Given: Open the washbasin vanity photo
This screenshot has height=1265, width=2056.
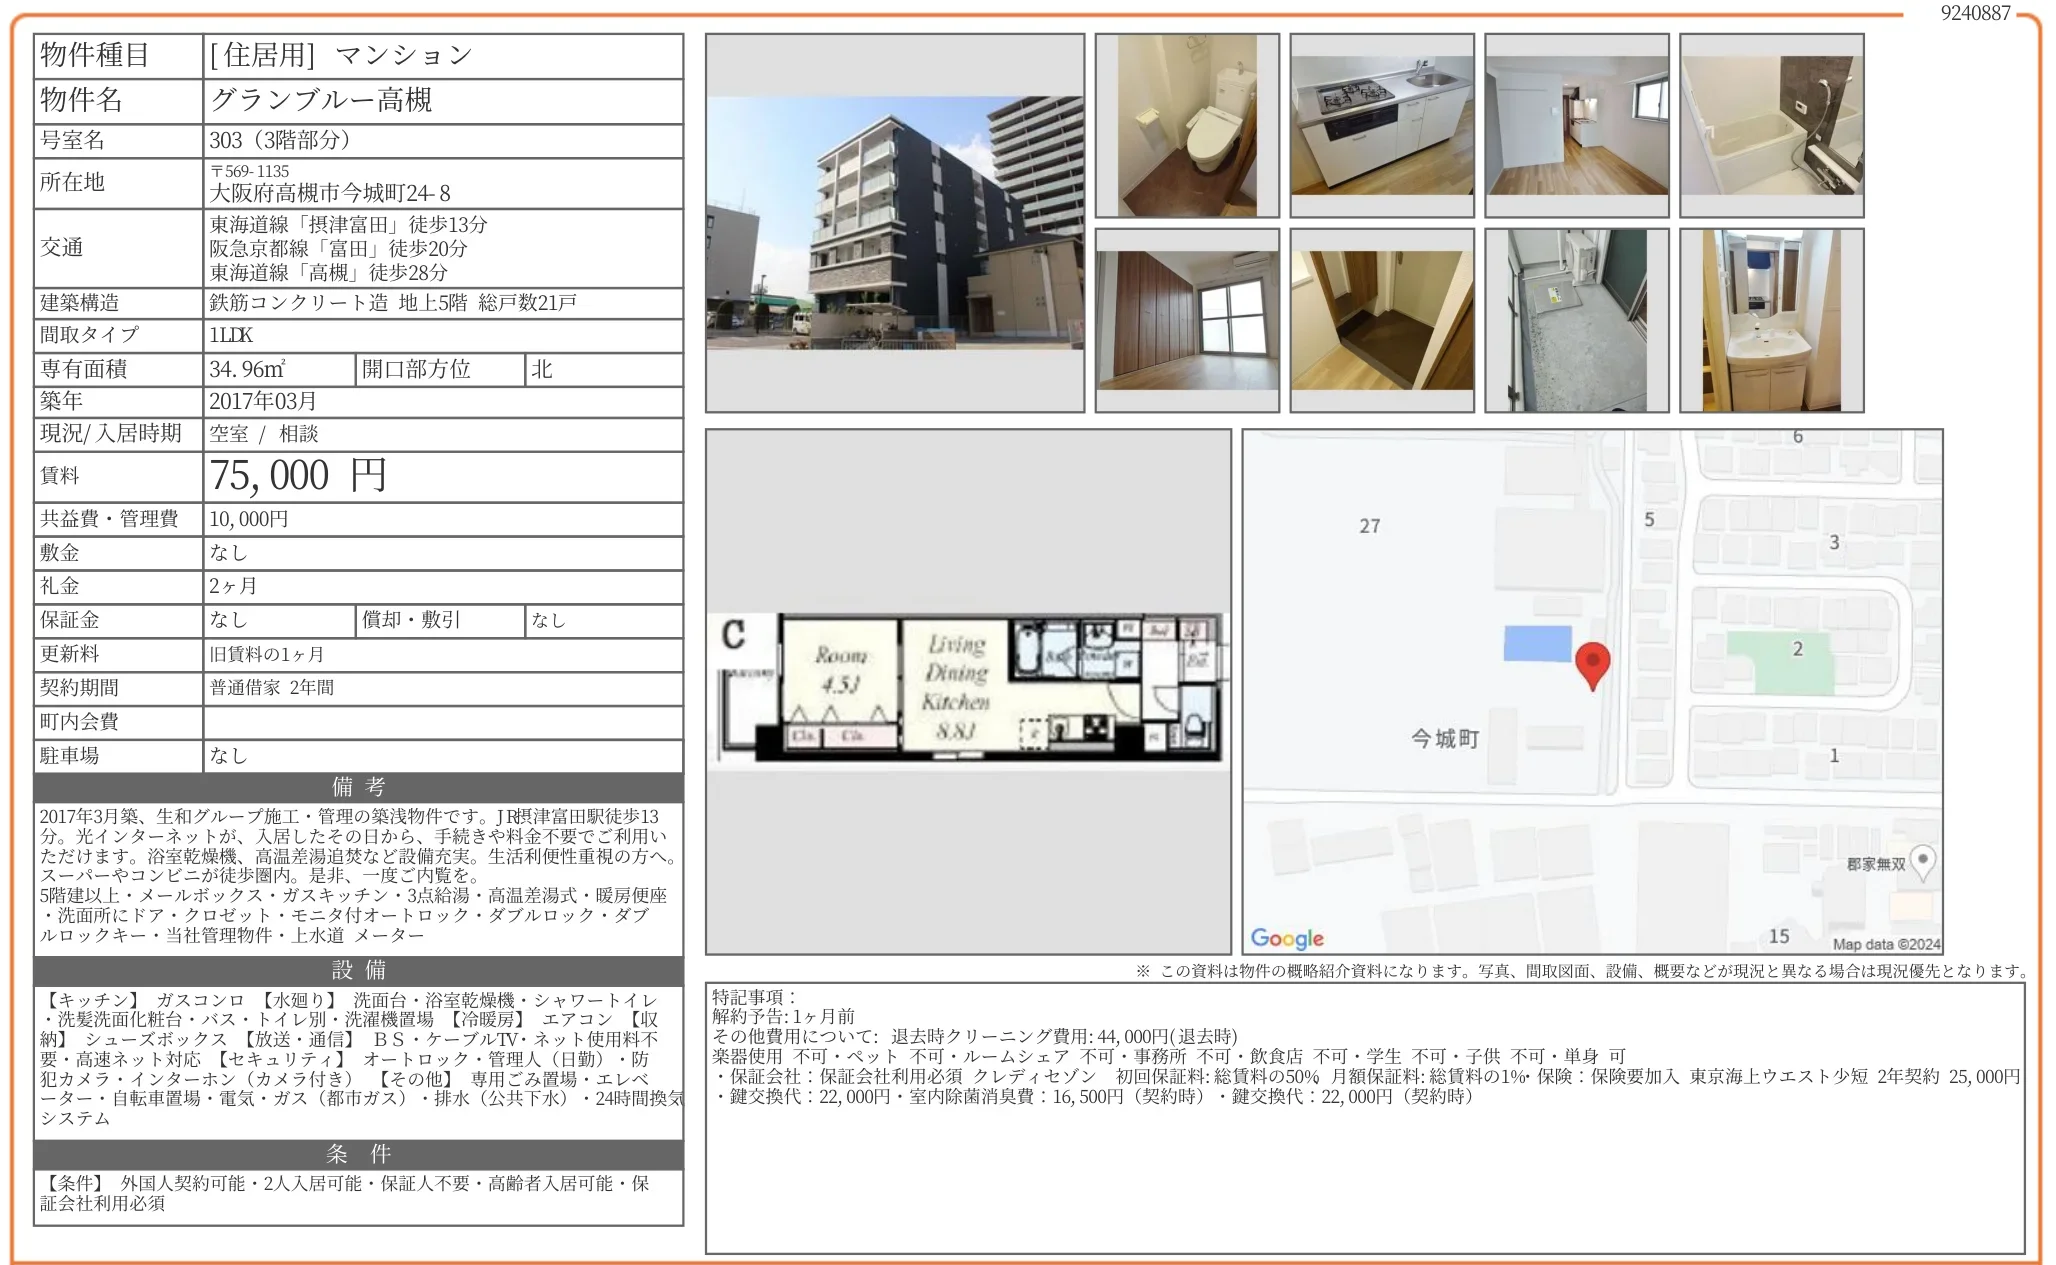Looking at the screenshot, I should pyautogui.click(x=1771, y=320).
